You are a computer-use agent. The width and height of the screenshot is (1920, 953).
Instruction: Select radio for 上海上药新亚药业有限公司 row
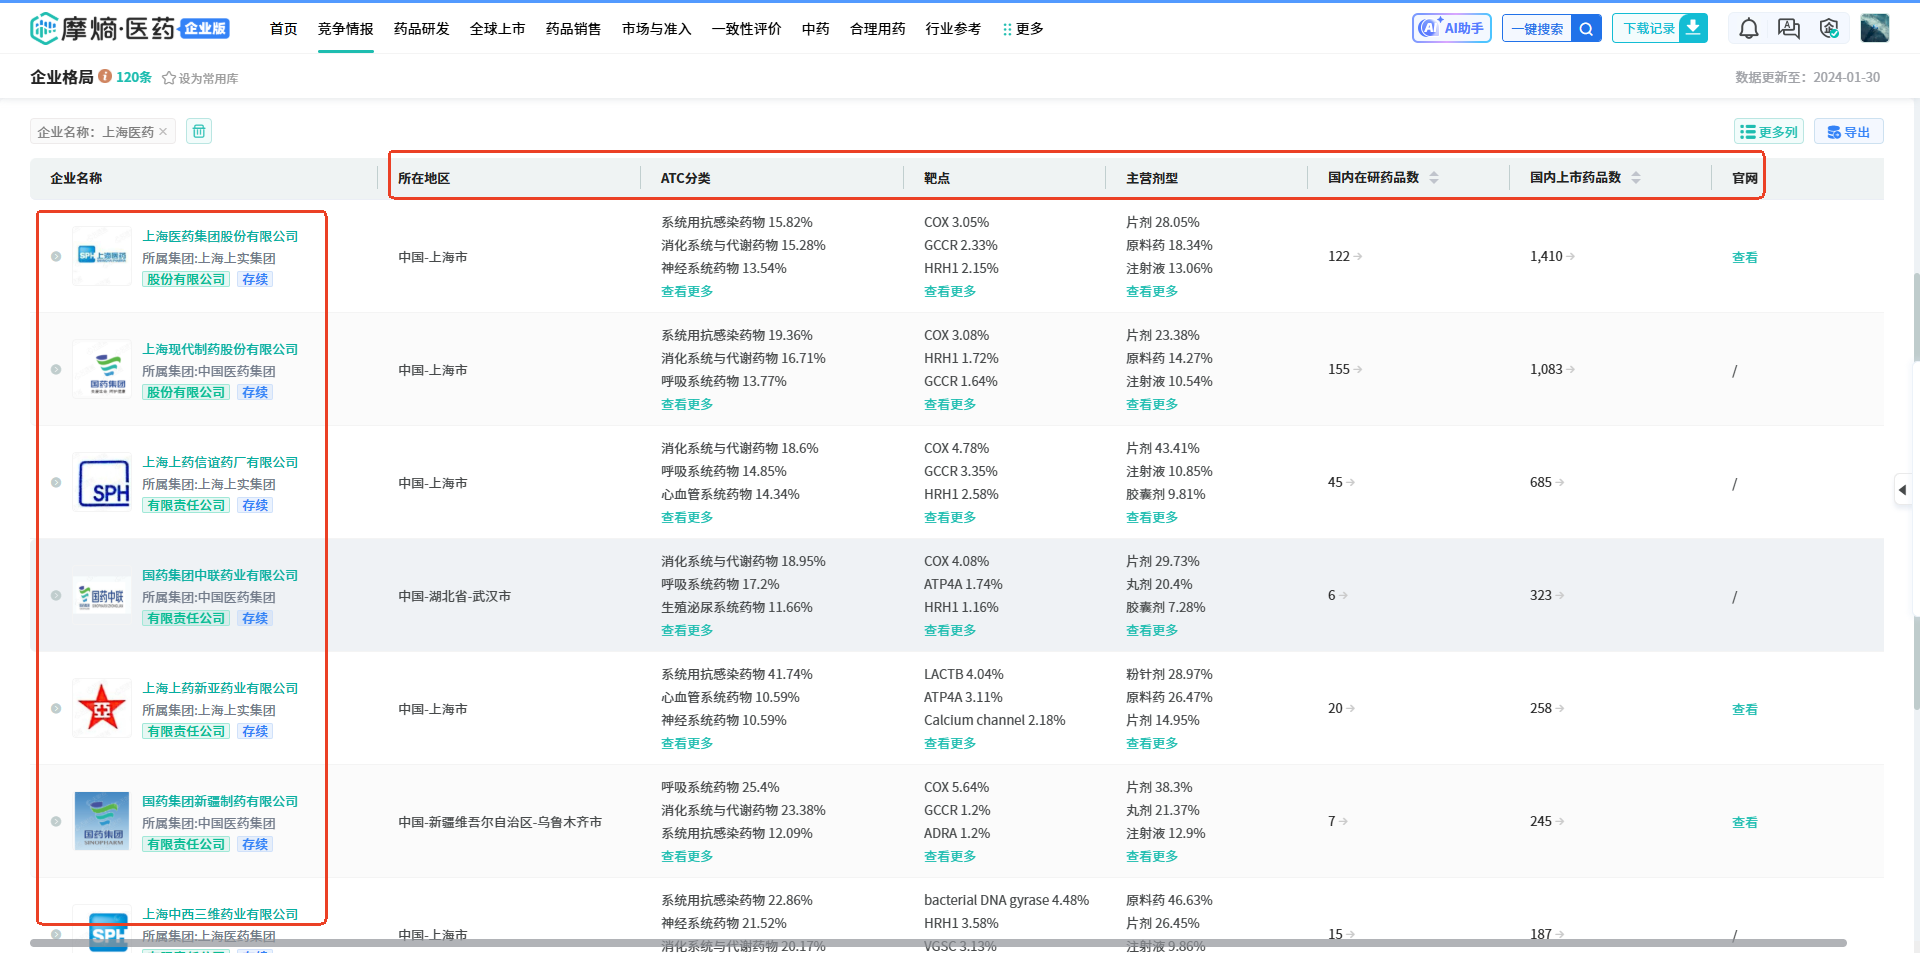coord(56,708)
